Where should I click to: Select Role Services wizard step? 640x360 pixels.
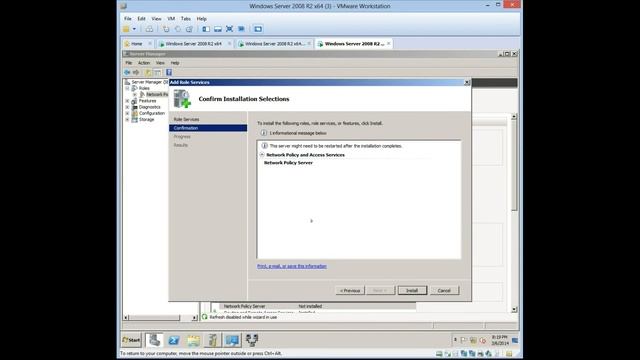pos(187,119)
